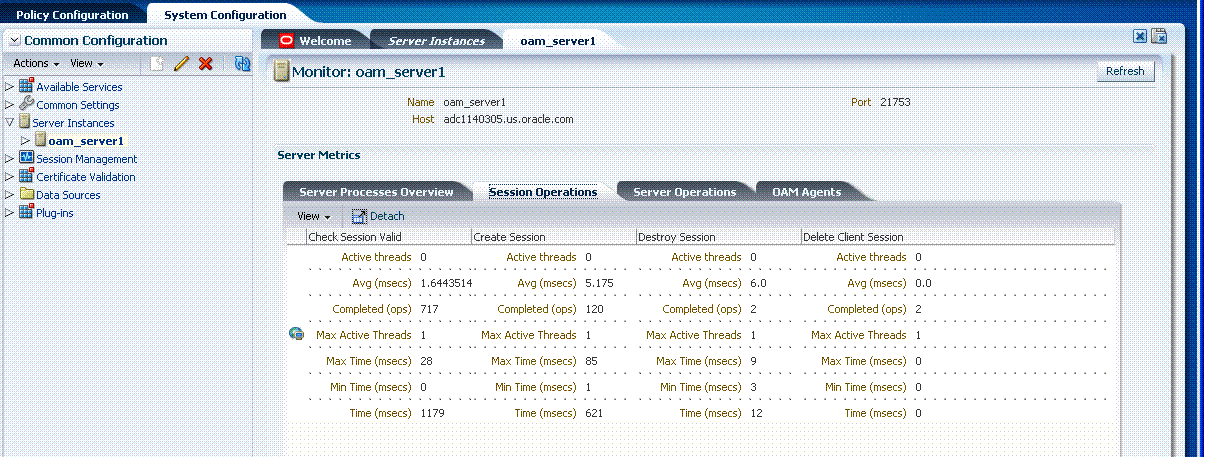
Task: Expand the Common Settings node
Action: pos(10,105)
